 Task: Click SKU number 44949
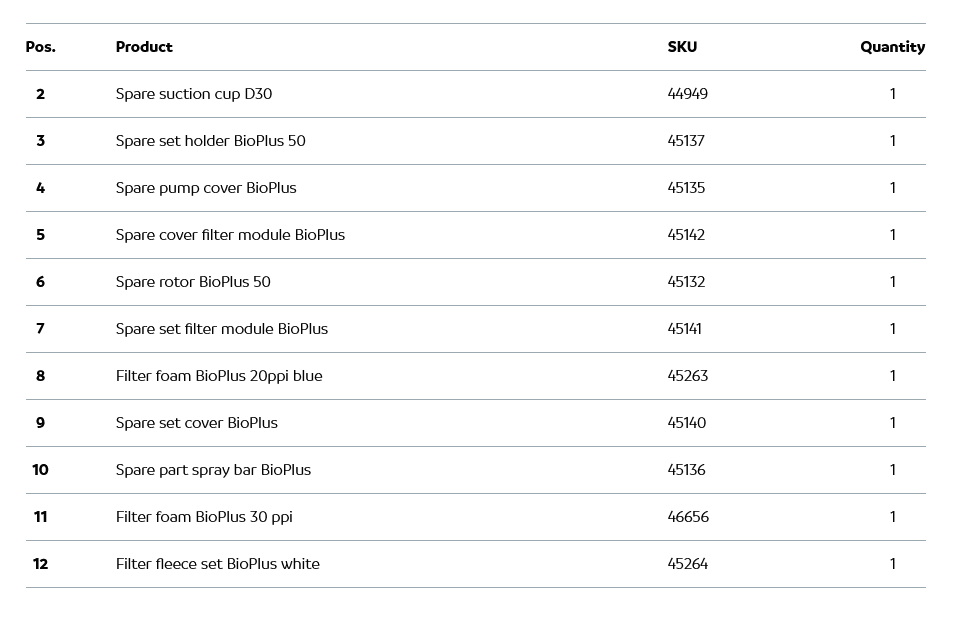point(687,94)
